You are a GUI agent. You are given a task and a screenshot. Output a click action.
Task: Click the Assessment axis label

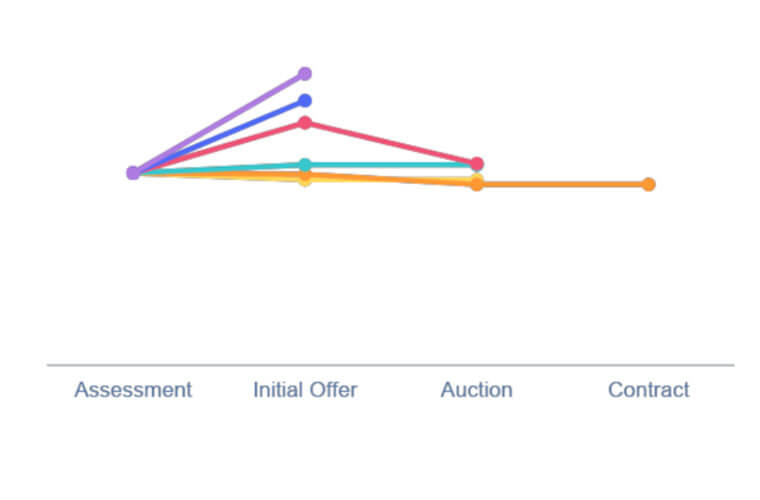click(x=133, y=390)
